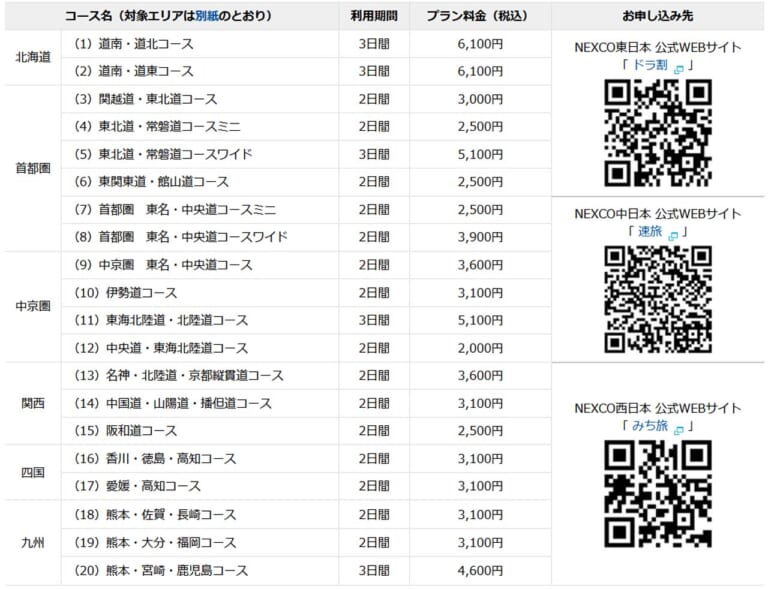Image resolution: width=768 pixels, height=589 pixels.
Task: Click the NEXCO東日本 QR code
Action: [x=657, y=133]
